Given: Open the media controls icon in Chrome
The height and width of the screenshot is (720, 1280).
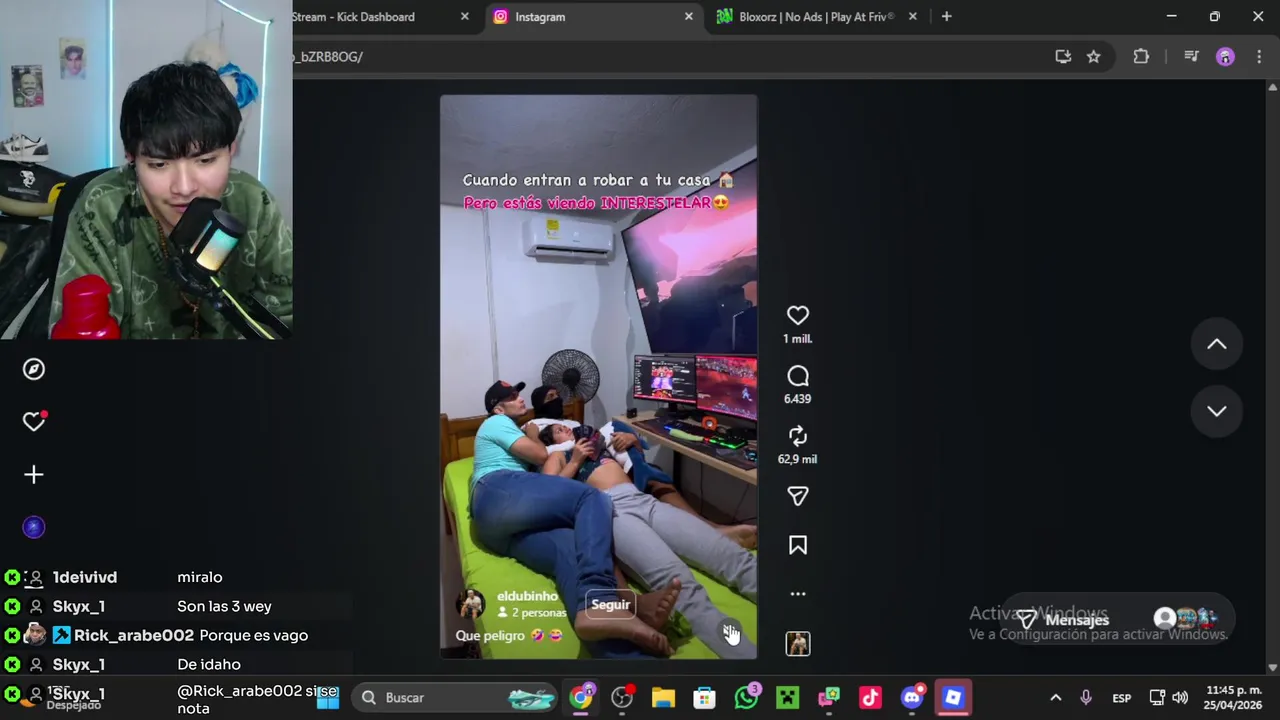Looking at the screenshot, I should click(1191, 57).
